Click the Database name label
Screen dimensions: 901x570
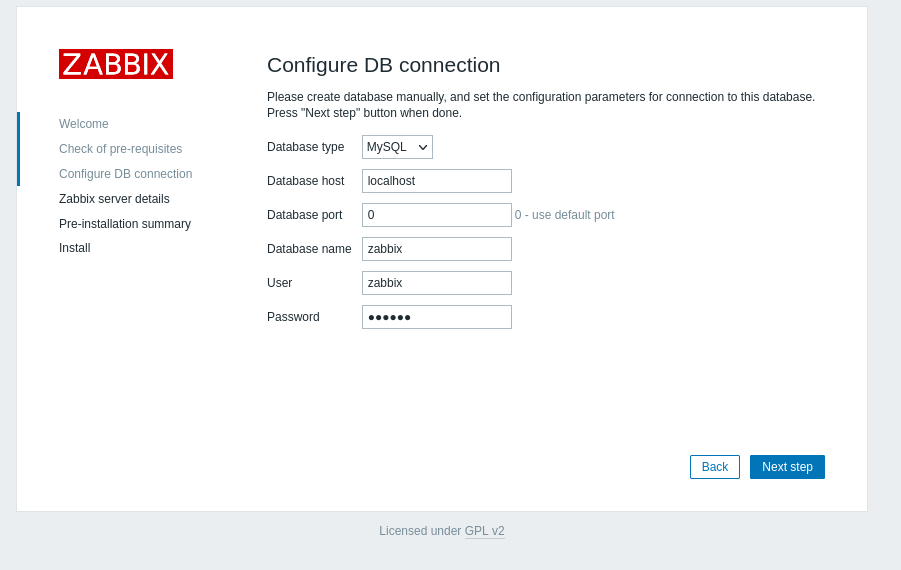click(x=309, y=249)
